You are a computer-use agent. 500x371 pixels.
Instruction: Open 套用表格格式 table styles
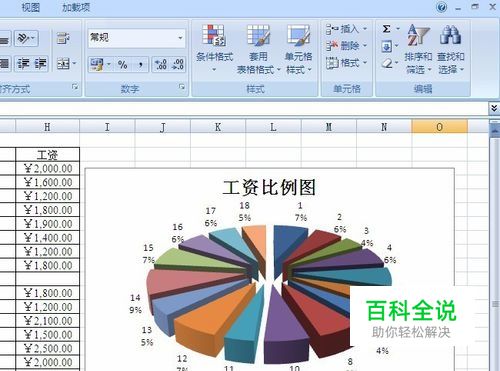258,49
